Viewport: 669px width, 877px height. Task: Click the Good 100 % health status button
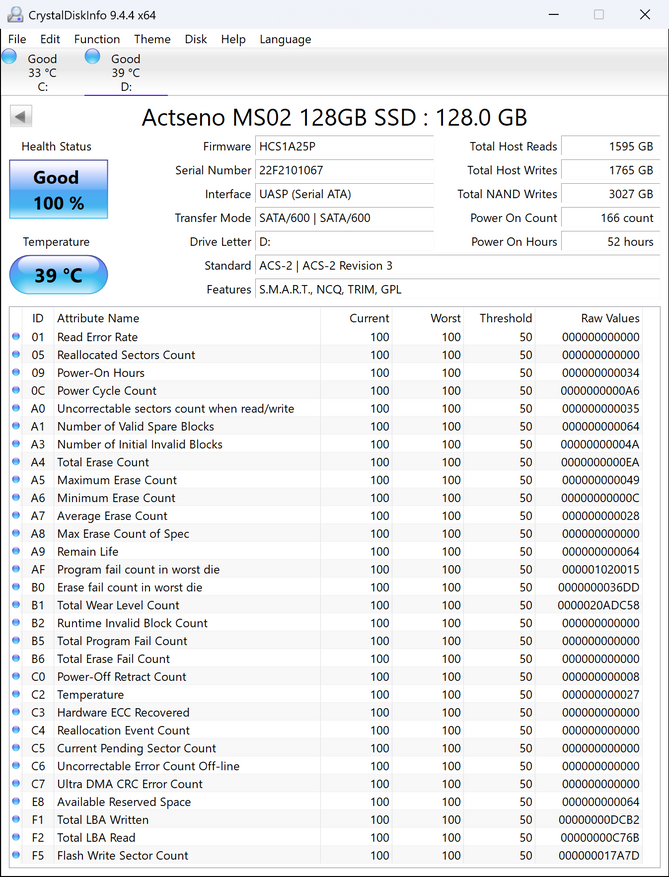coord(58,189)
